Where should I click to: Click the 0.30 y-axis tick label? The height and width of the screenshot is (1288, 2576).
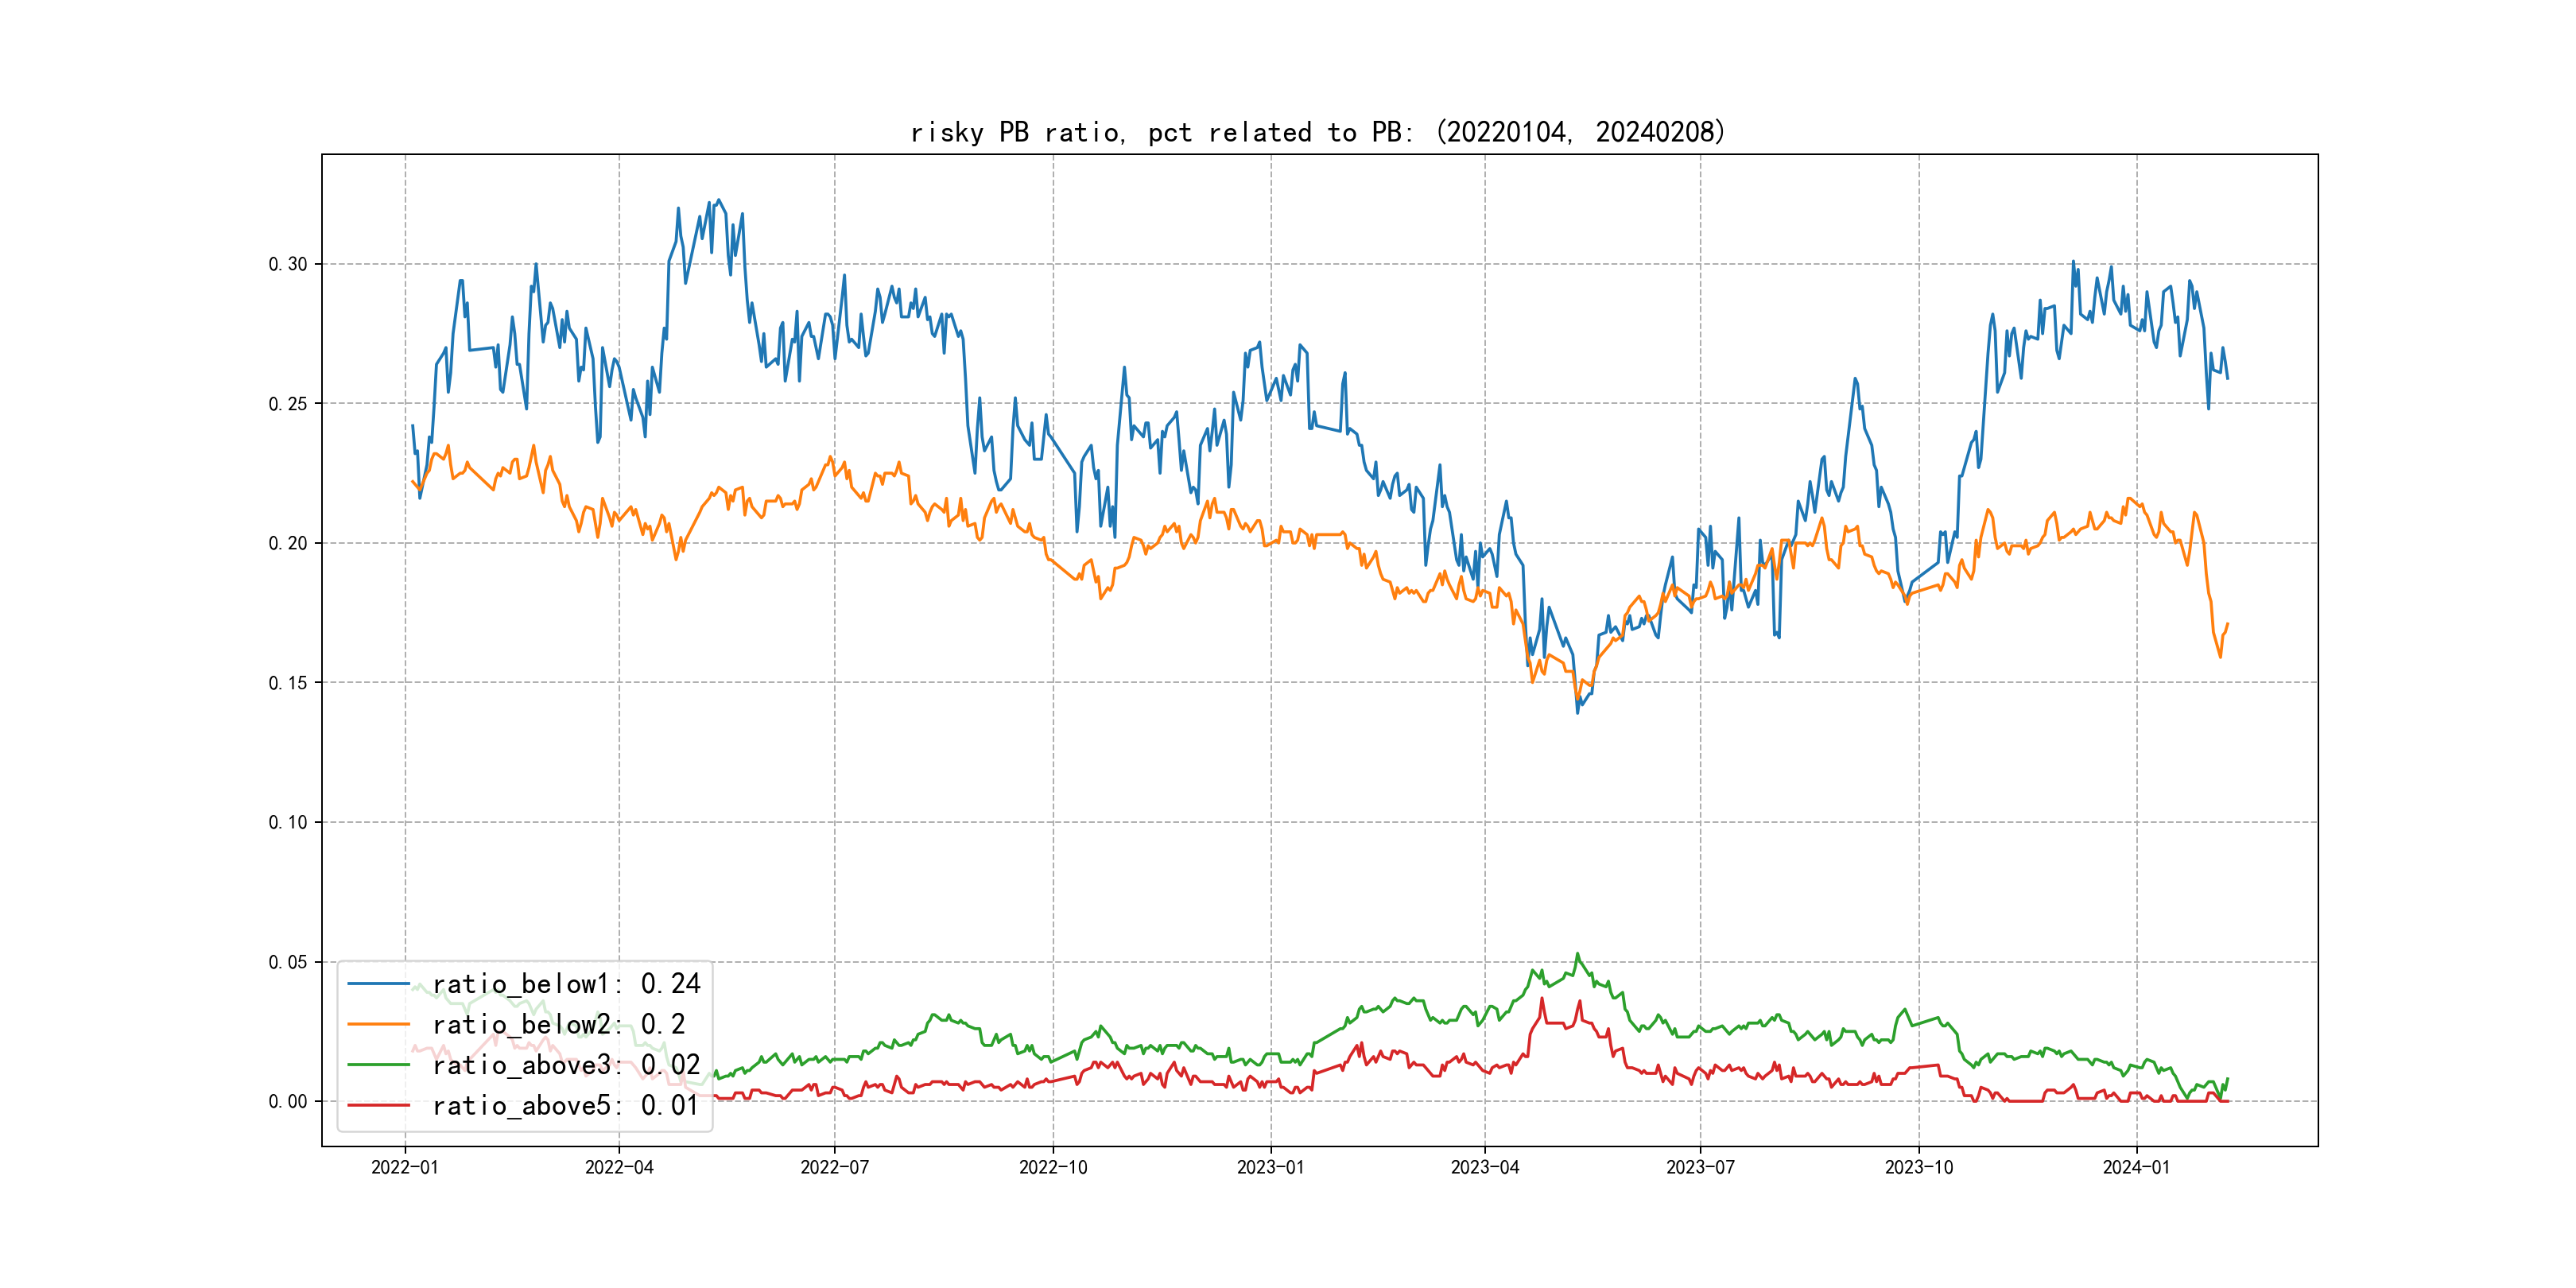[x=288, y=264]
